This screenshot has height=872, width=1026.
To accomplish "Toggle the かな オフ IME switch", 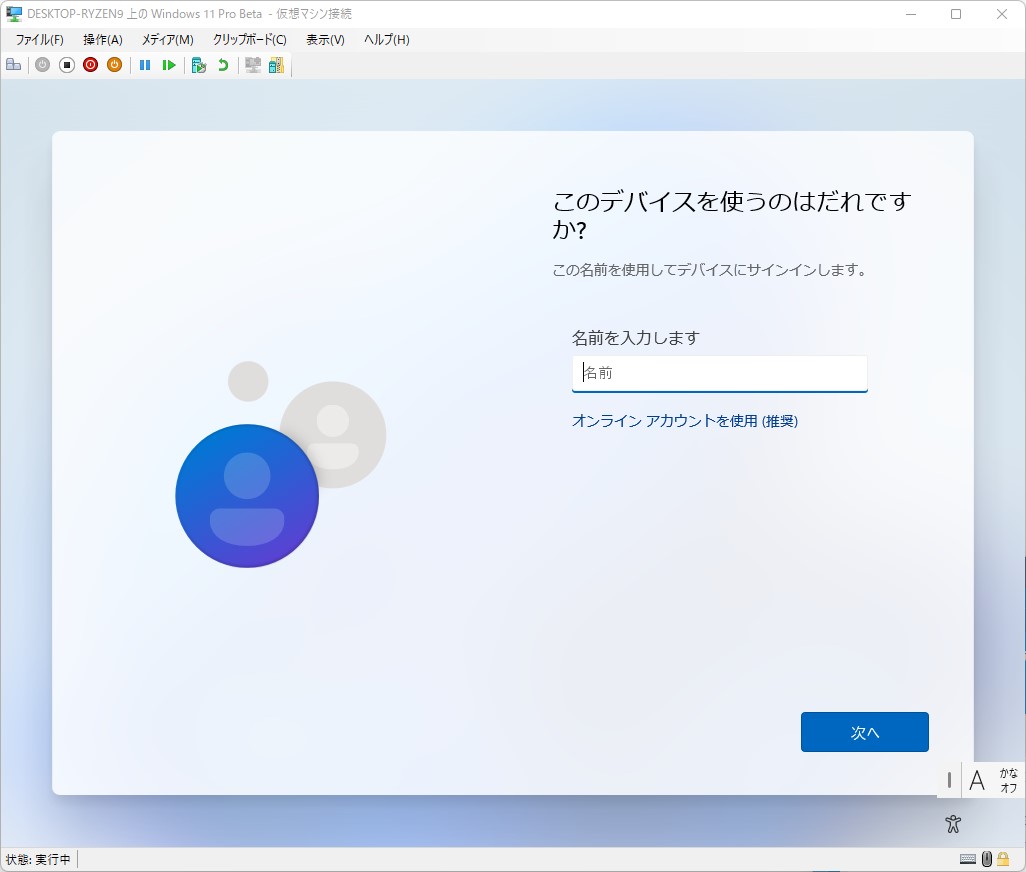I will point(1006,780).
